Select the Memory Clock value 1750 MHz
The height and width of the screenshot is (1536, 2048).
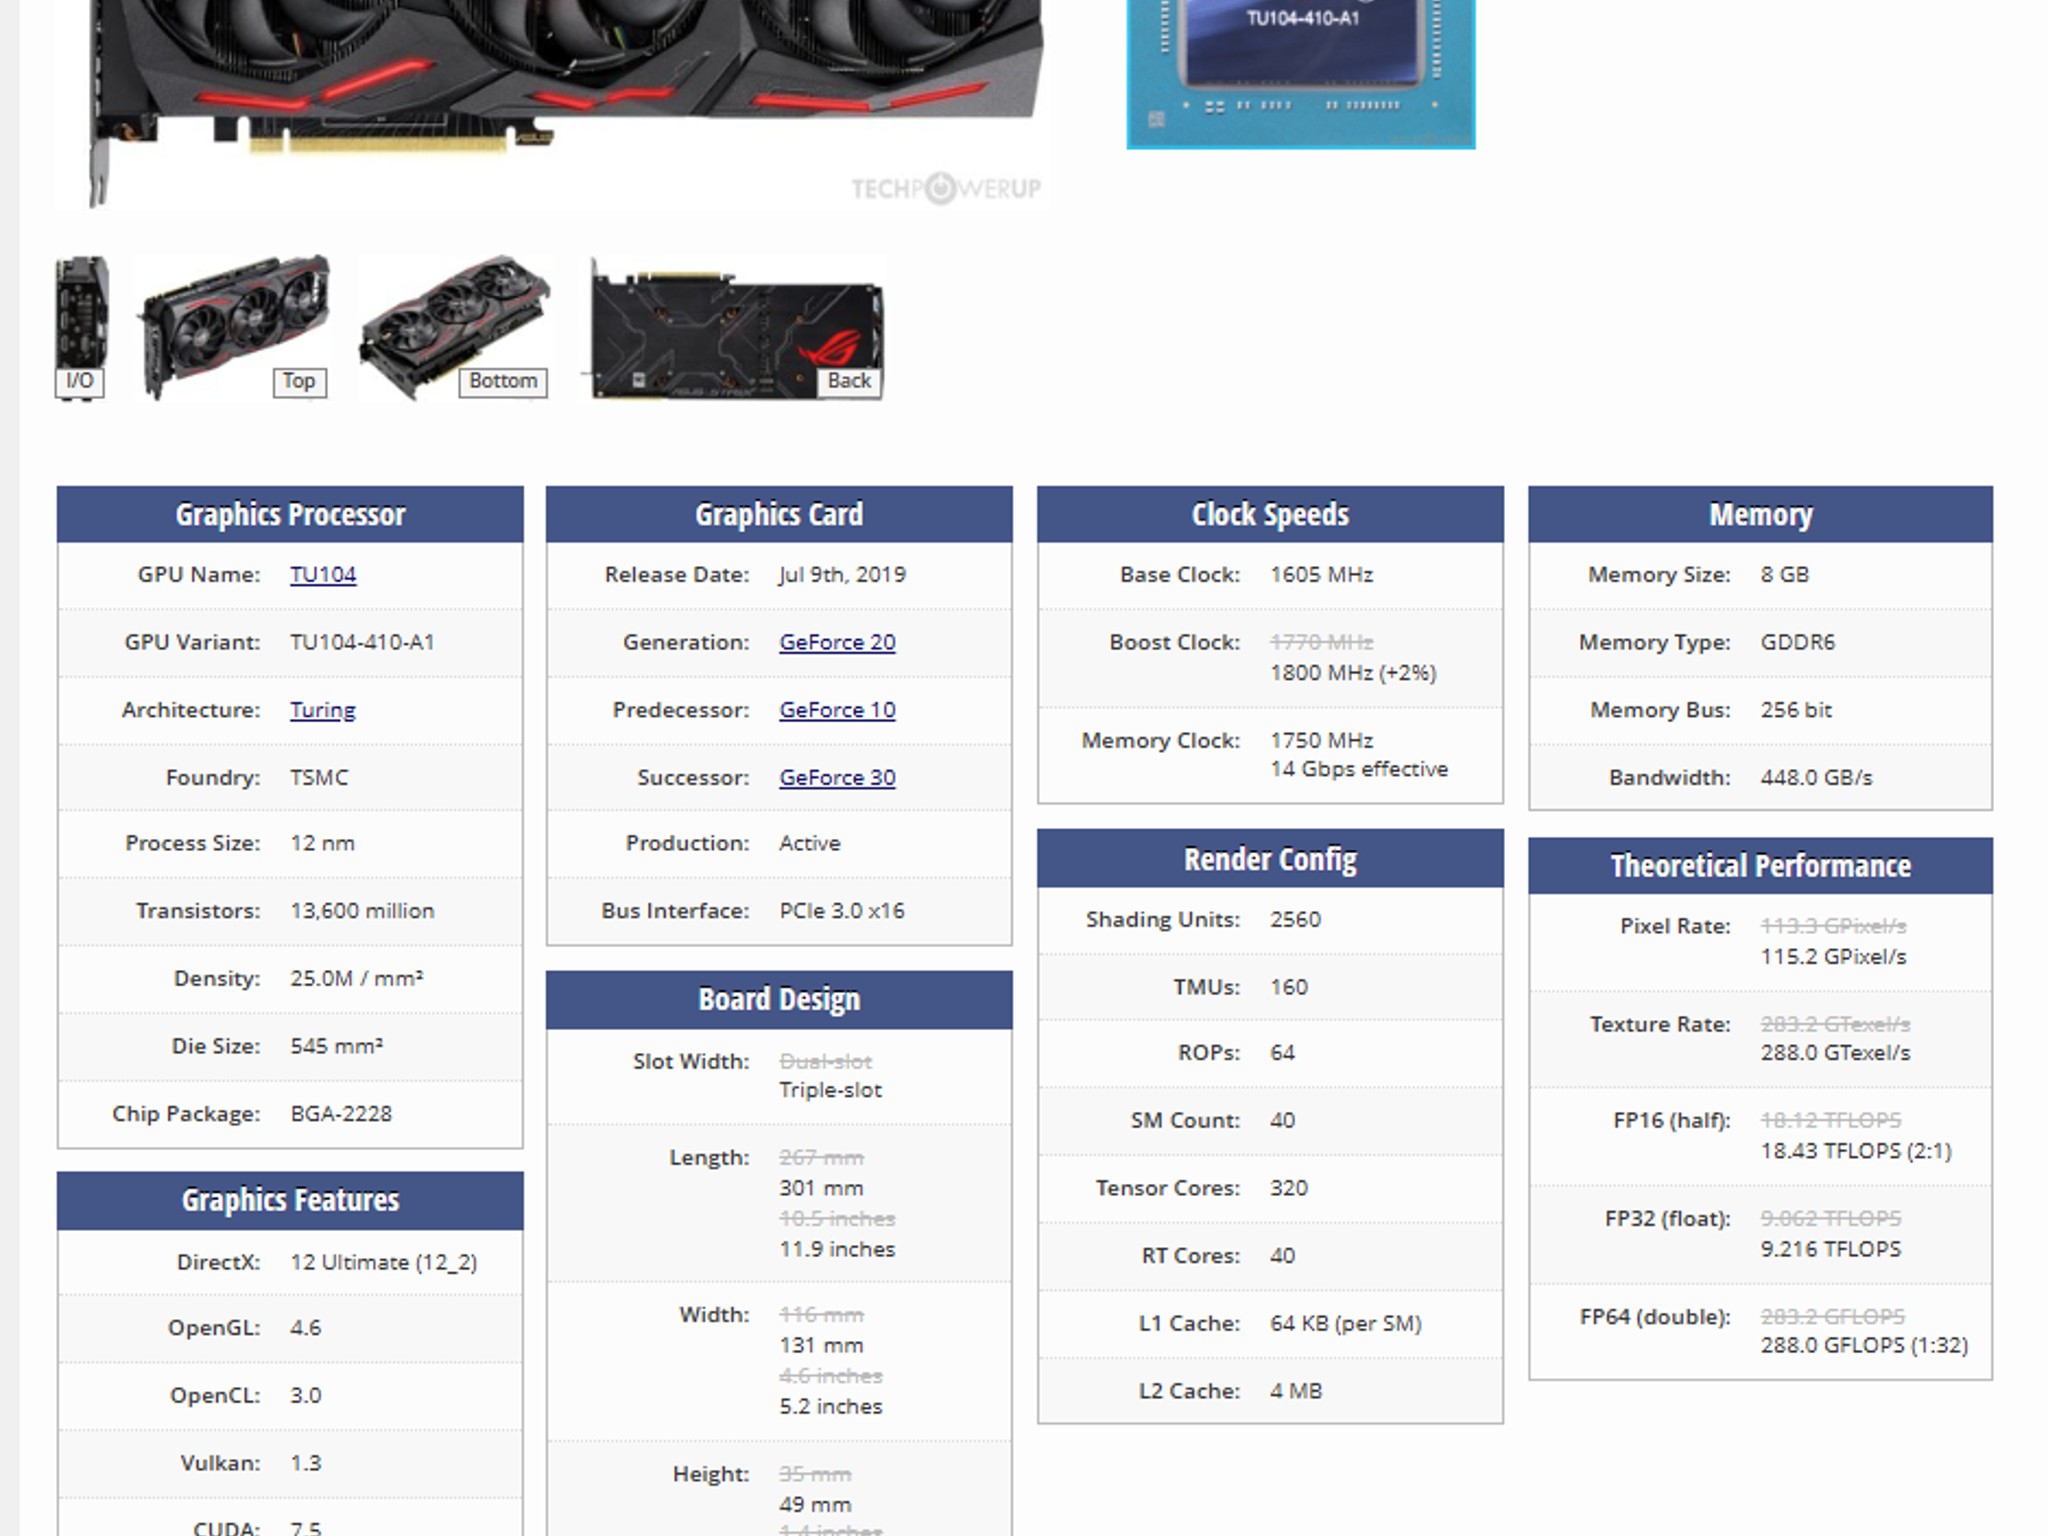1321,740
